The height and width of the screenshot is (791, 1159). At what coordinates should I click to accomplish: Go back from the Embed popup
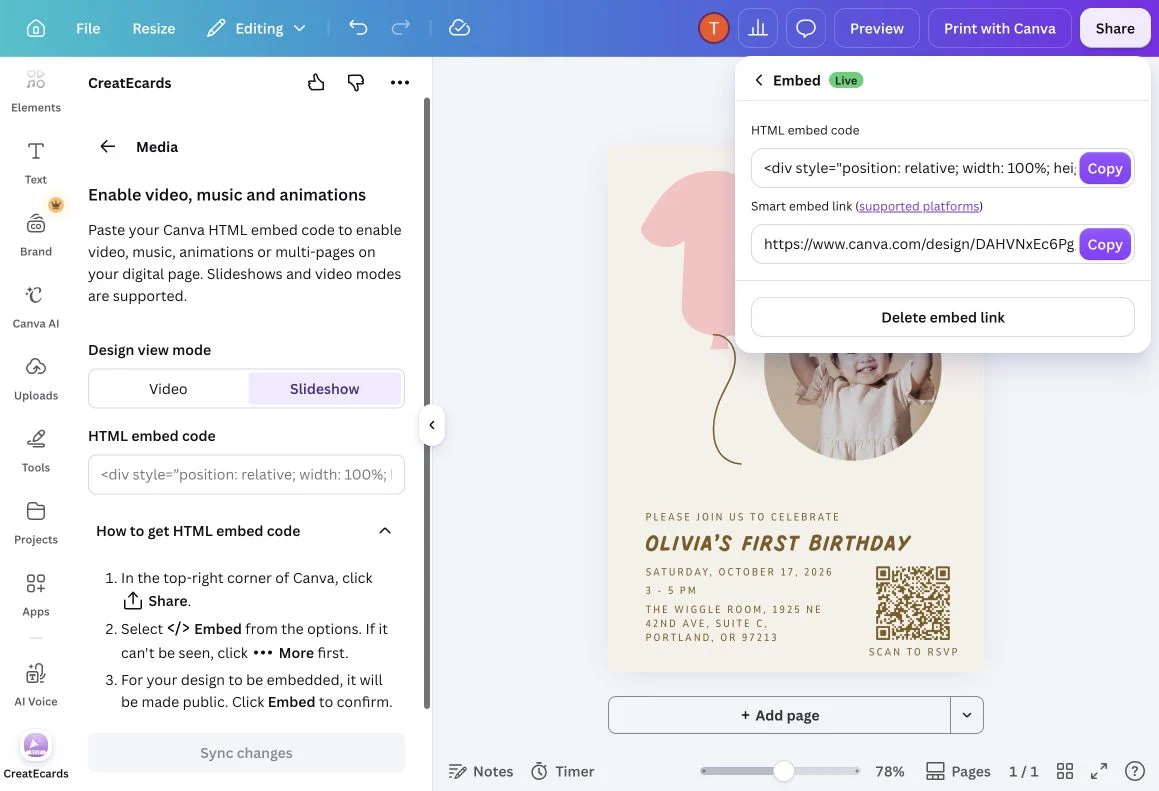(758, 80)
